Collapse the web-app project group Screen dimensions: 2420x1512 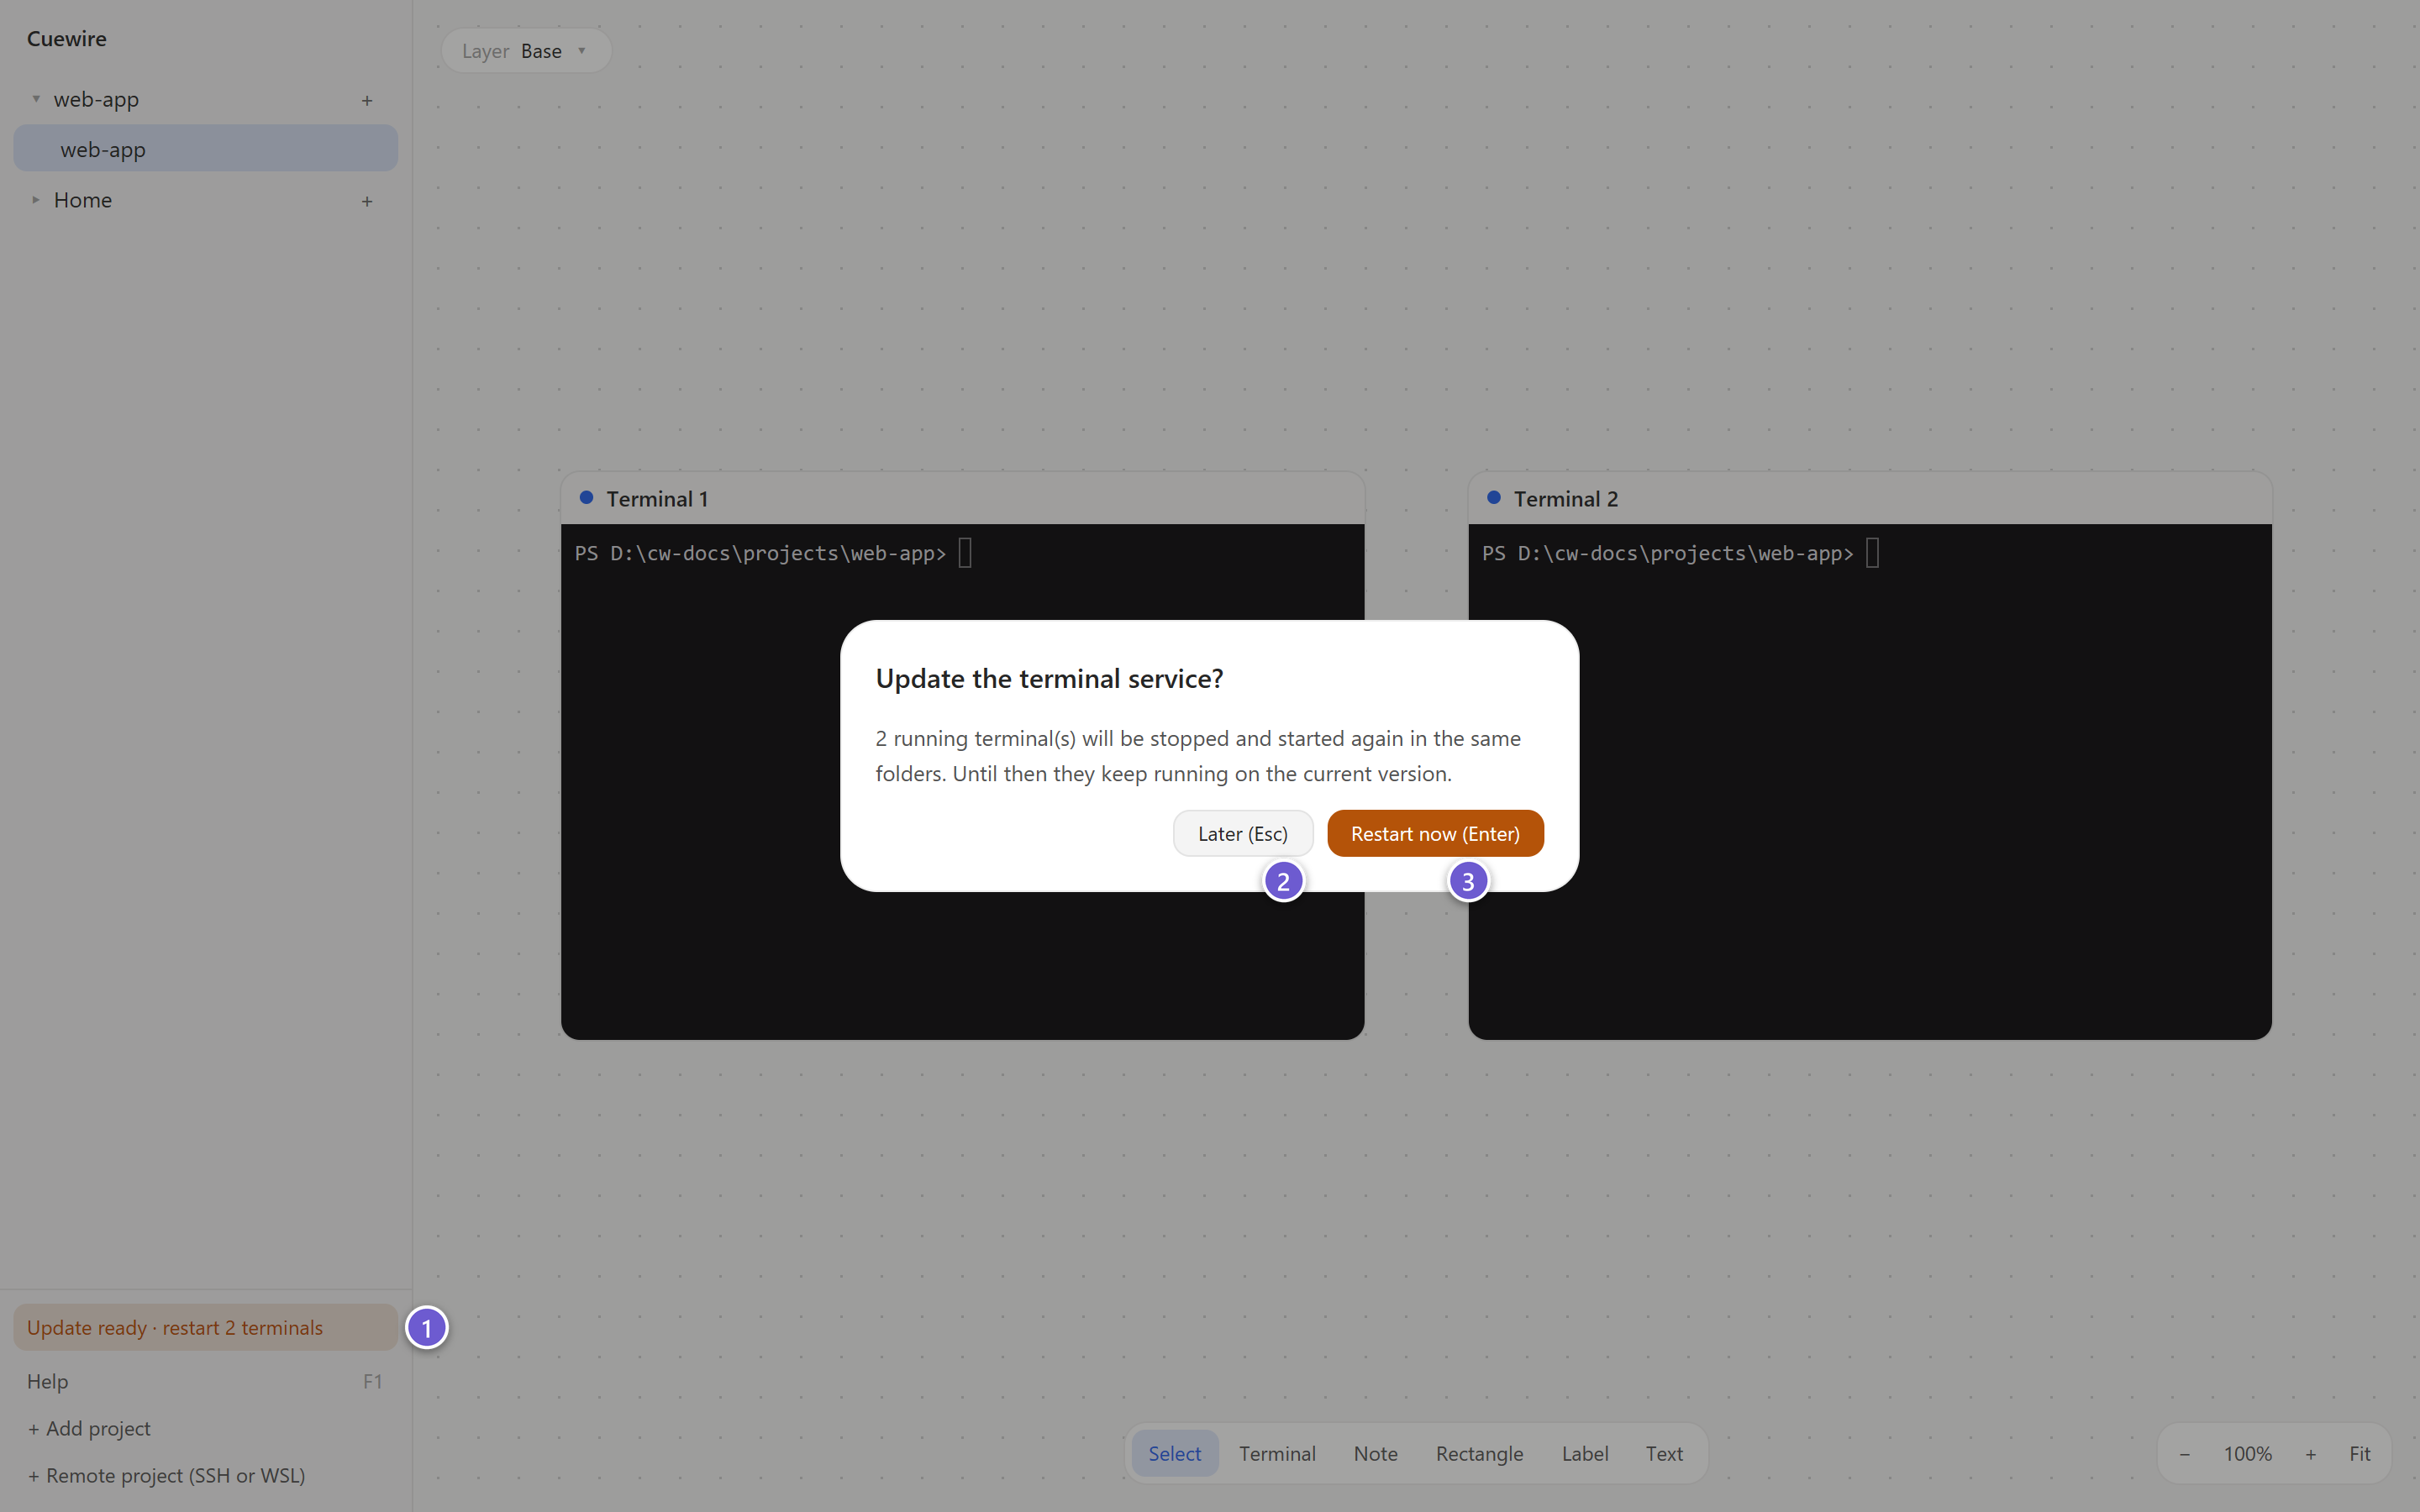click(x=36, y=99)
